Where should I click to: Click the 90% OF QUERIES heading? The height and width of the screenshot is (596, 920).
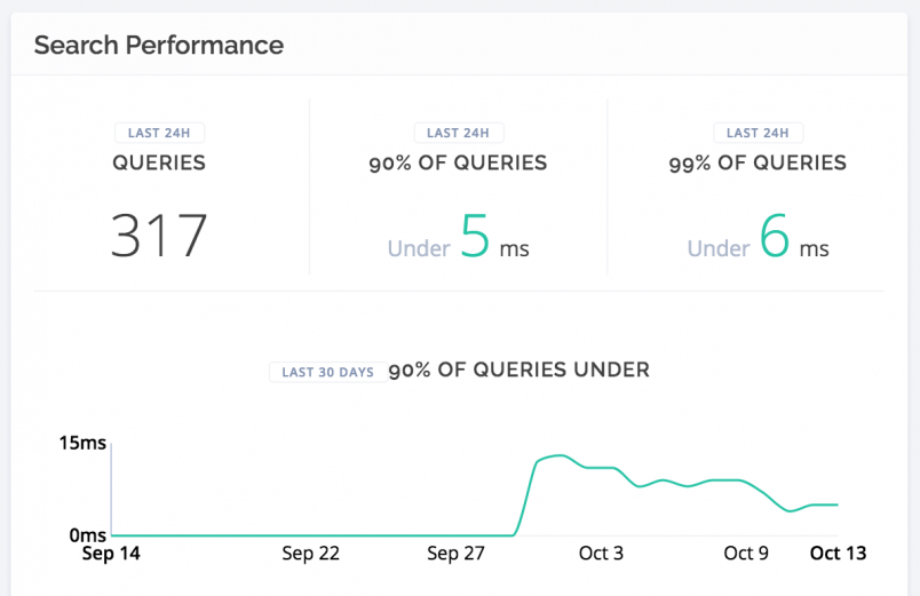click(x=458, y=162)
